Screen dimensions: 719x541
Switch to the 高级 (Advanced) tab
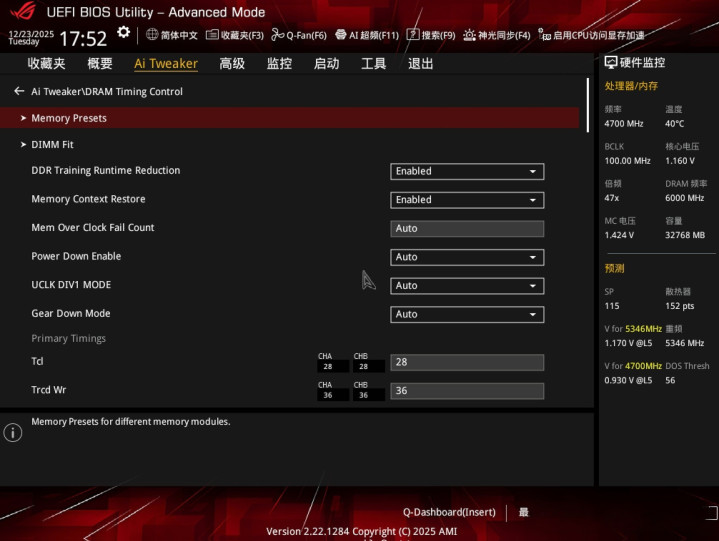(232, 64)
